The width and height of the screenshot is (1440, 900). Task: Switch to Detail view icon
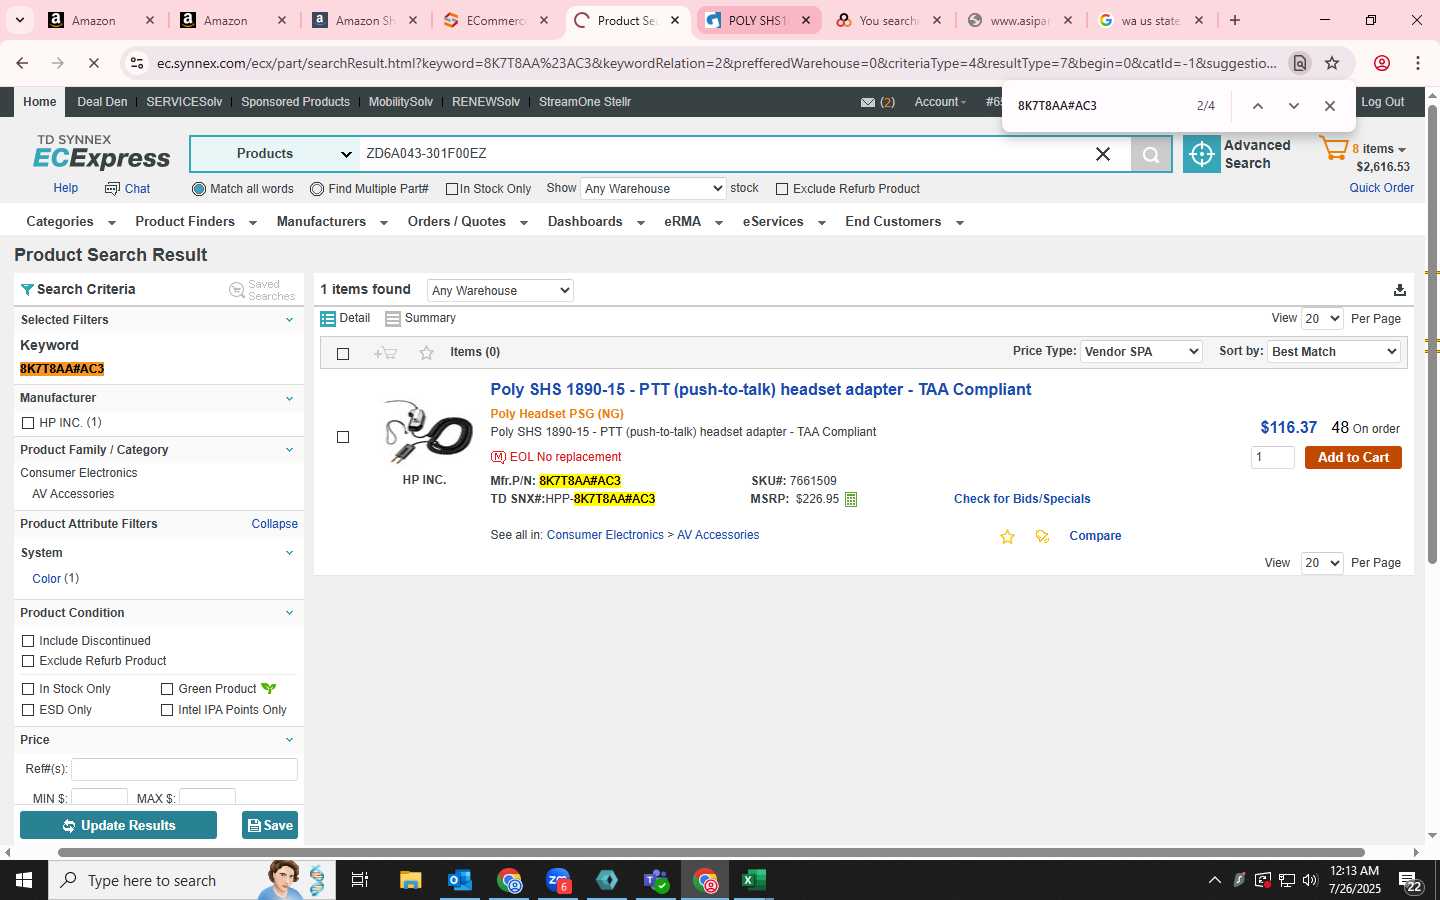[x=328, y=318]
